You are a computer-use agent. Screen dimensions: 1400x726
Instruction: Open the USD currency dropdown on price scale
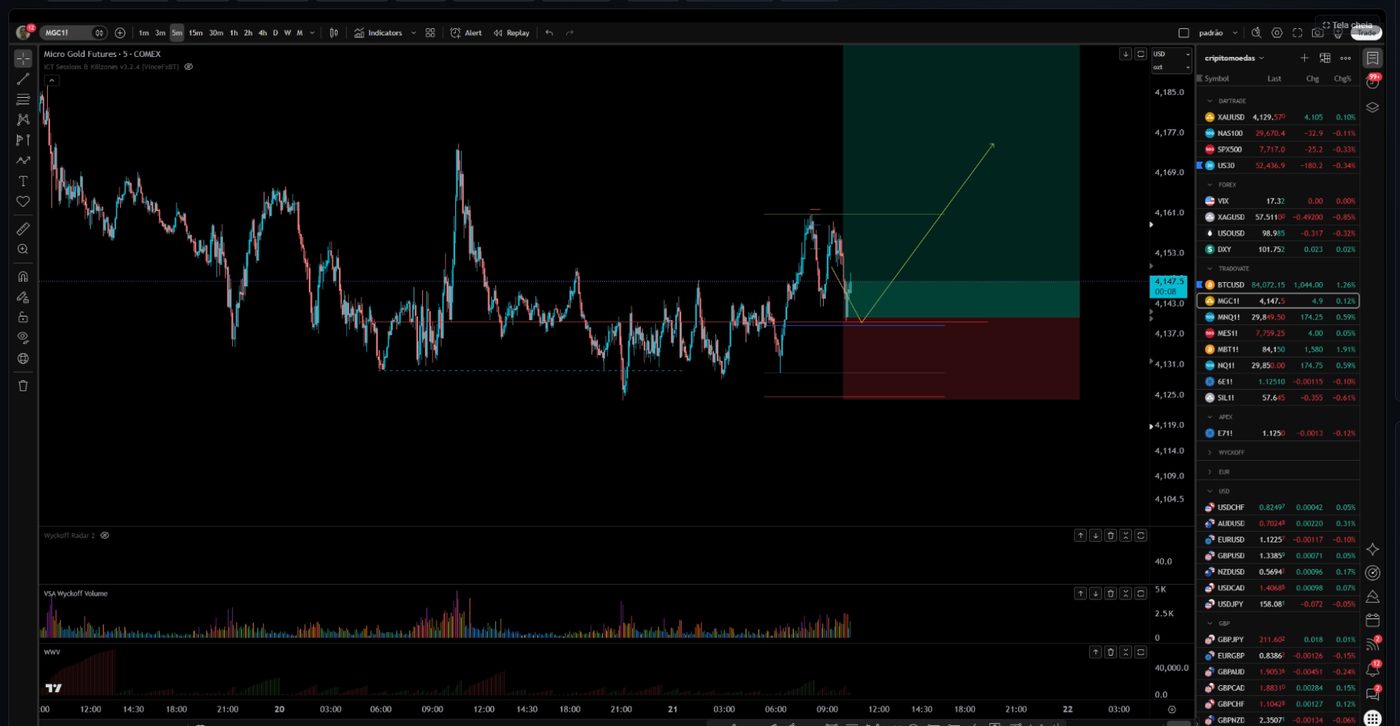[x=1171, y=54]
